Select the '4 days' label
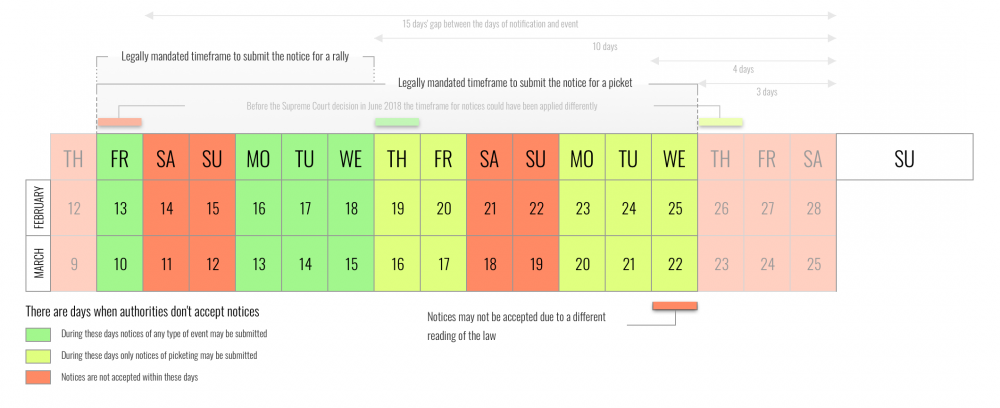Image resolution: width=1000 pixels, height=408 pixels. [x=742, y=69]
